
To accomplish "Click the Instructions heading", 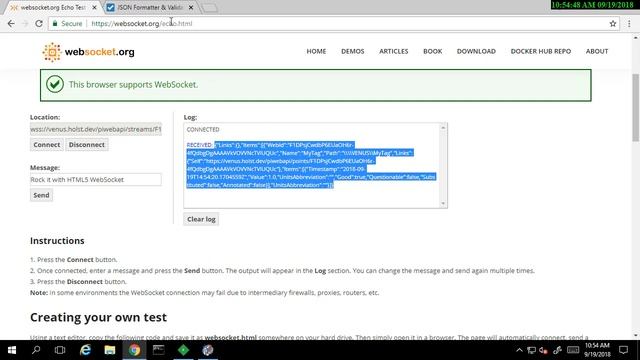I will click(57, 241).
